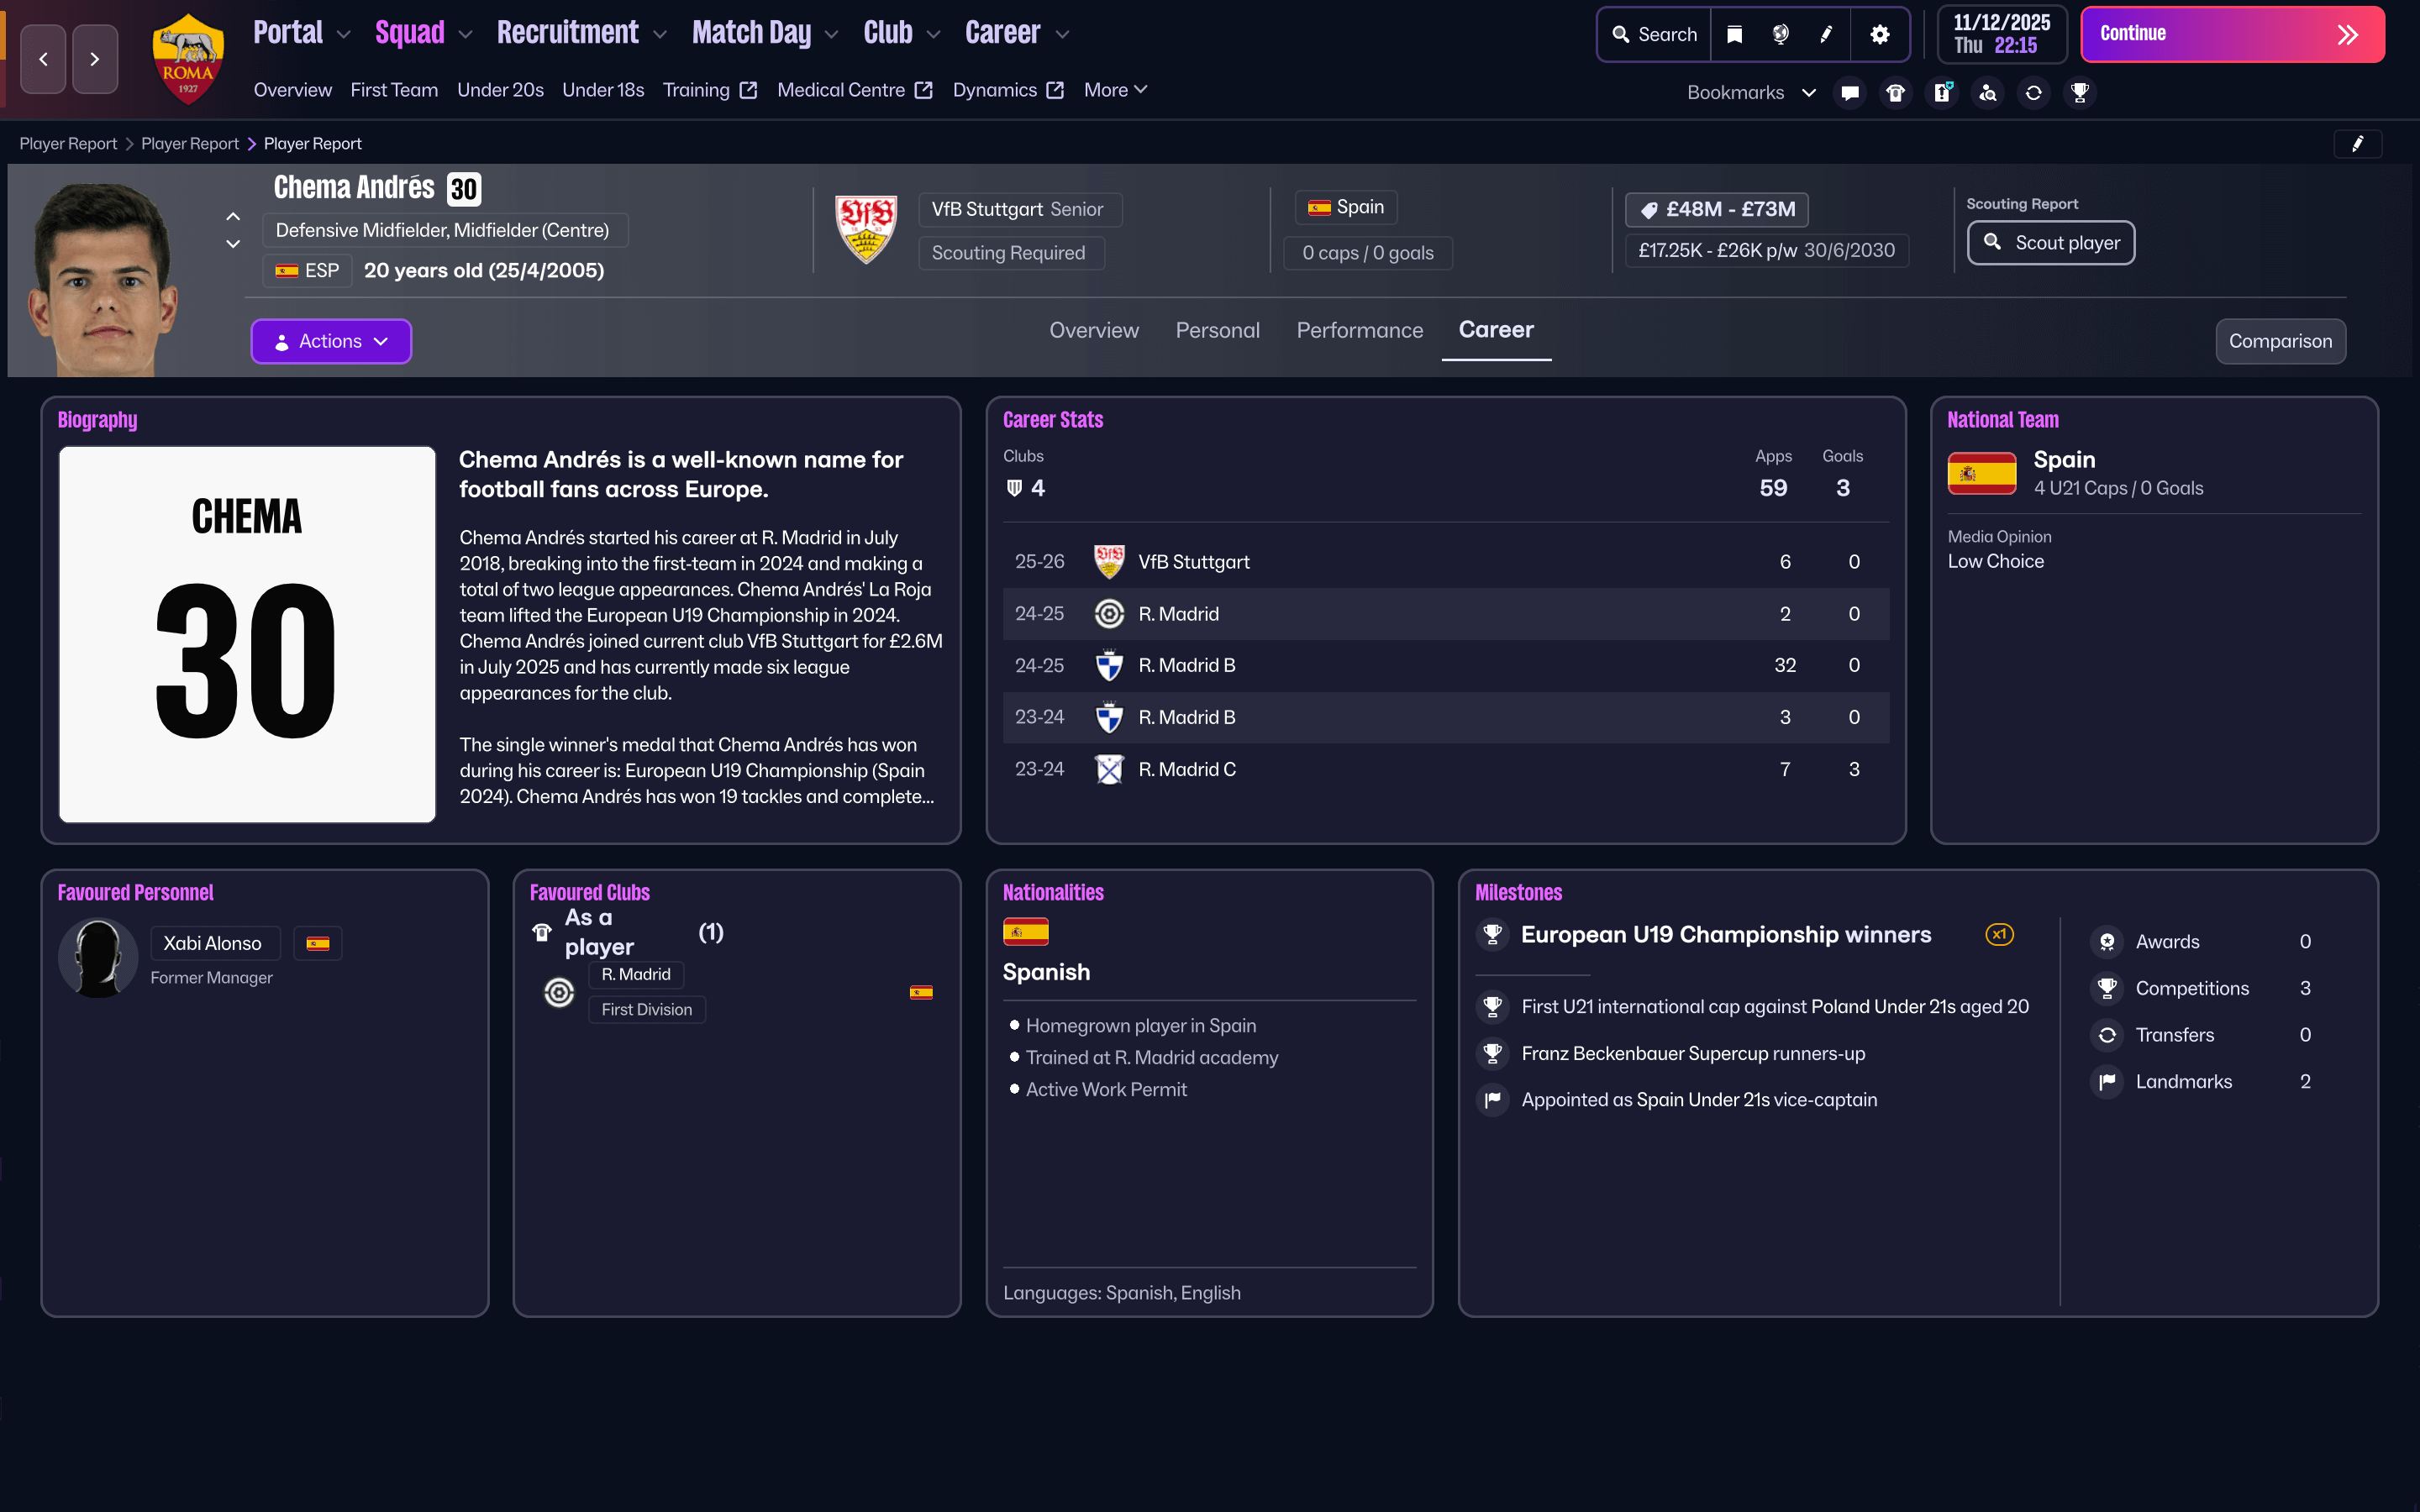The width and height of the screenshot is (2420, 1512).
Task: Open the trophy shortcut in bookmarks row
Action: pyautogui.click(x=2080, y=92)
